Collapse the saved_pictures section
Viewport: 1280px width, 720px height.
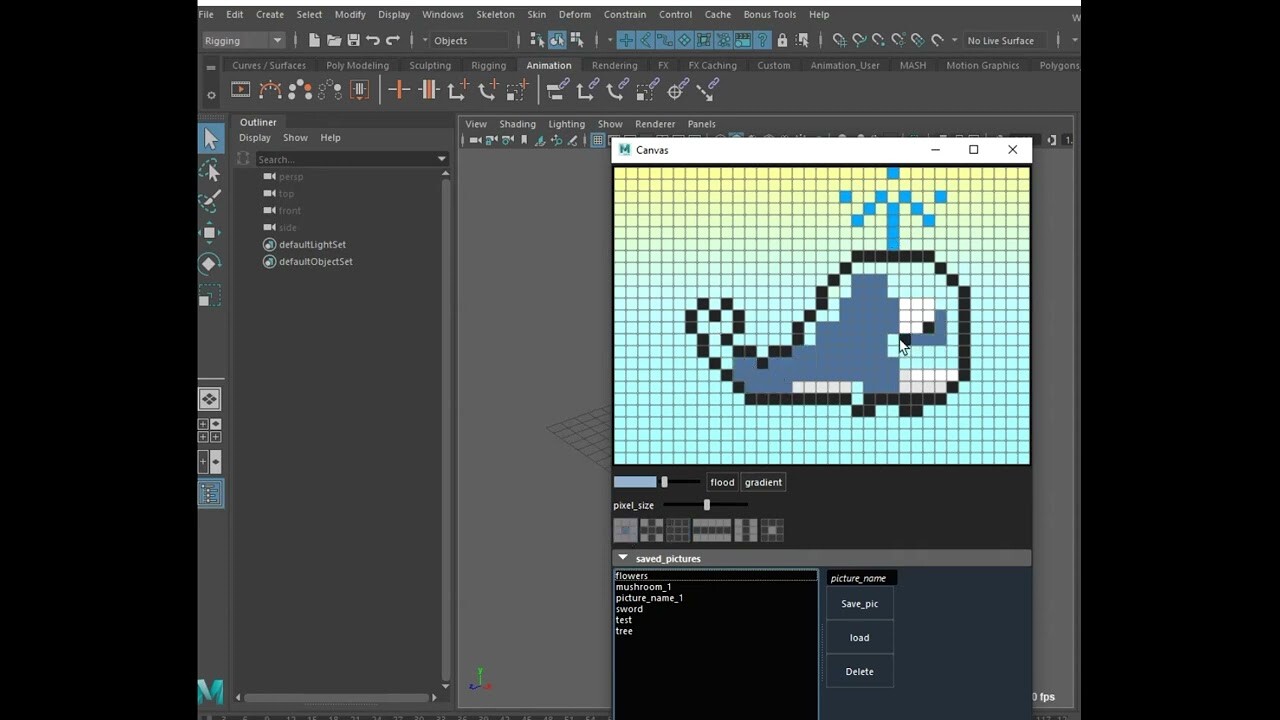pyautogui.click(x=623, y=558)
